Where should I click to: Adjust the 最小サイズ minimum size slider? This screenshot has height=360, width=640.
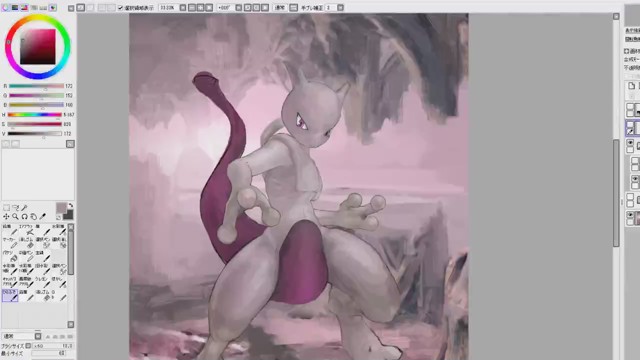pos(49,353)
